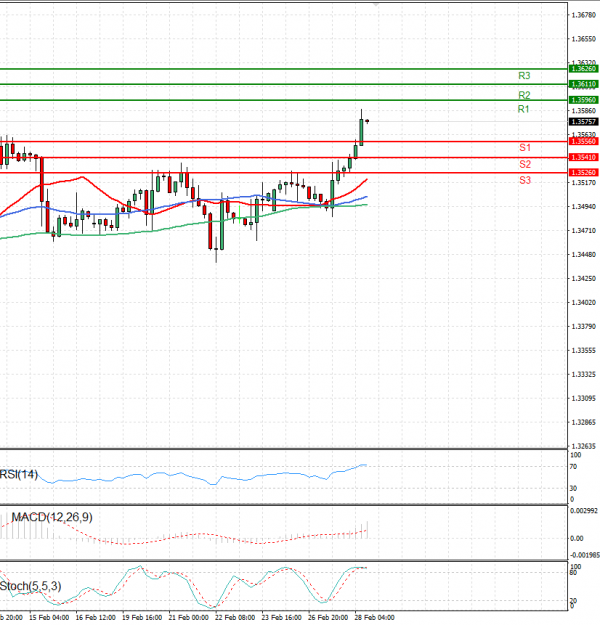
Task: Select the 1.35560 red price tag
Action: 583,142
